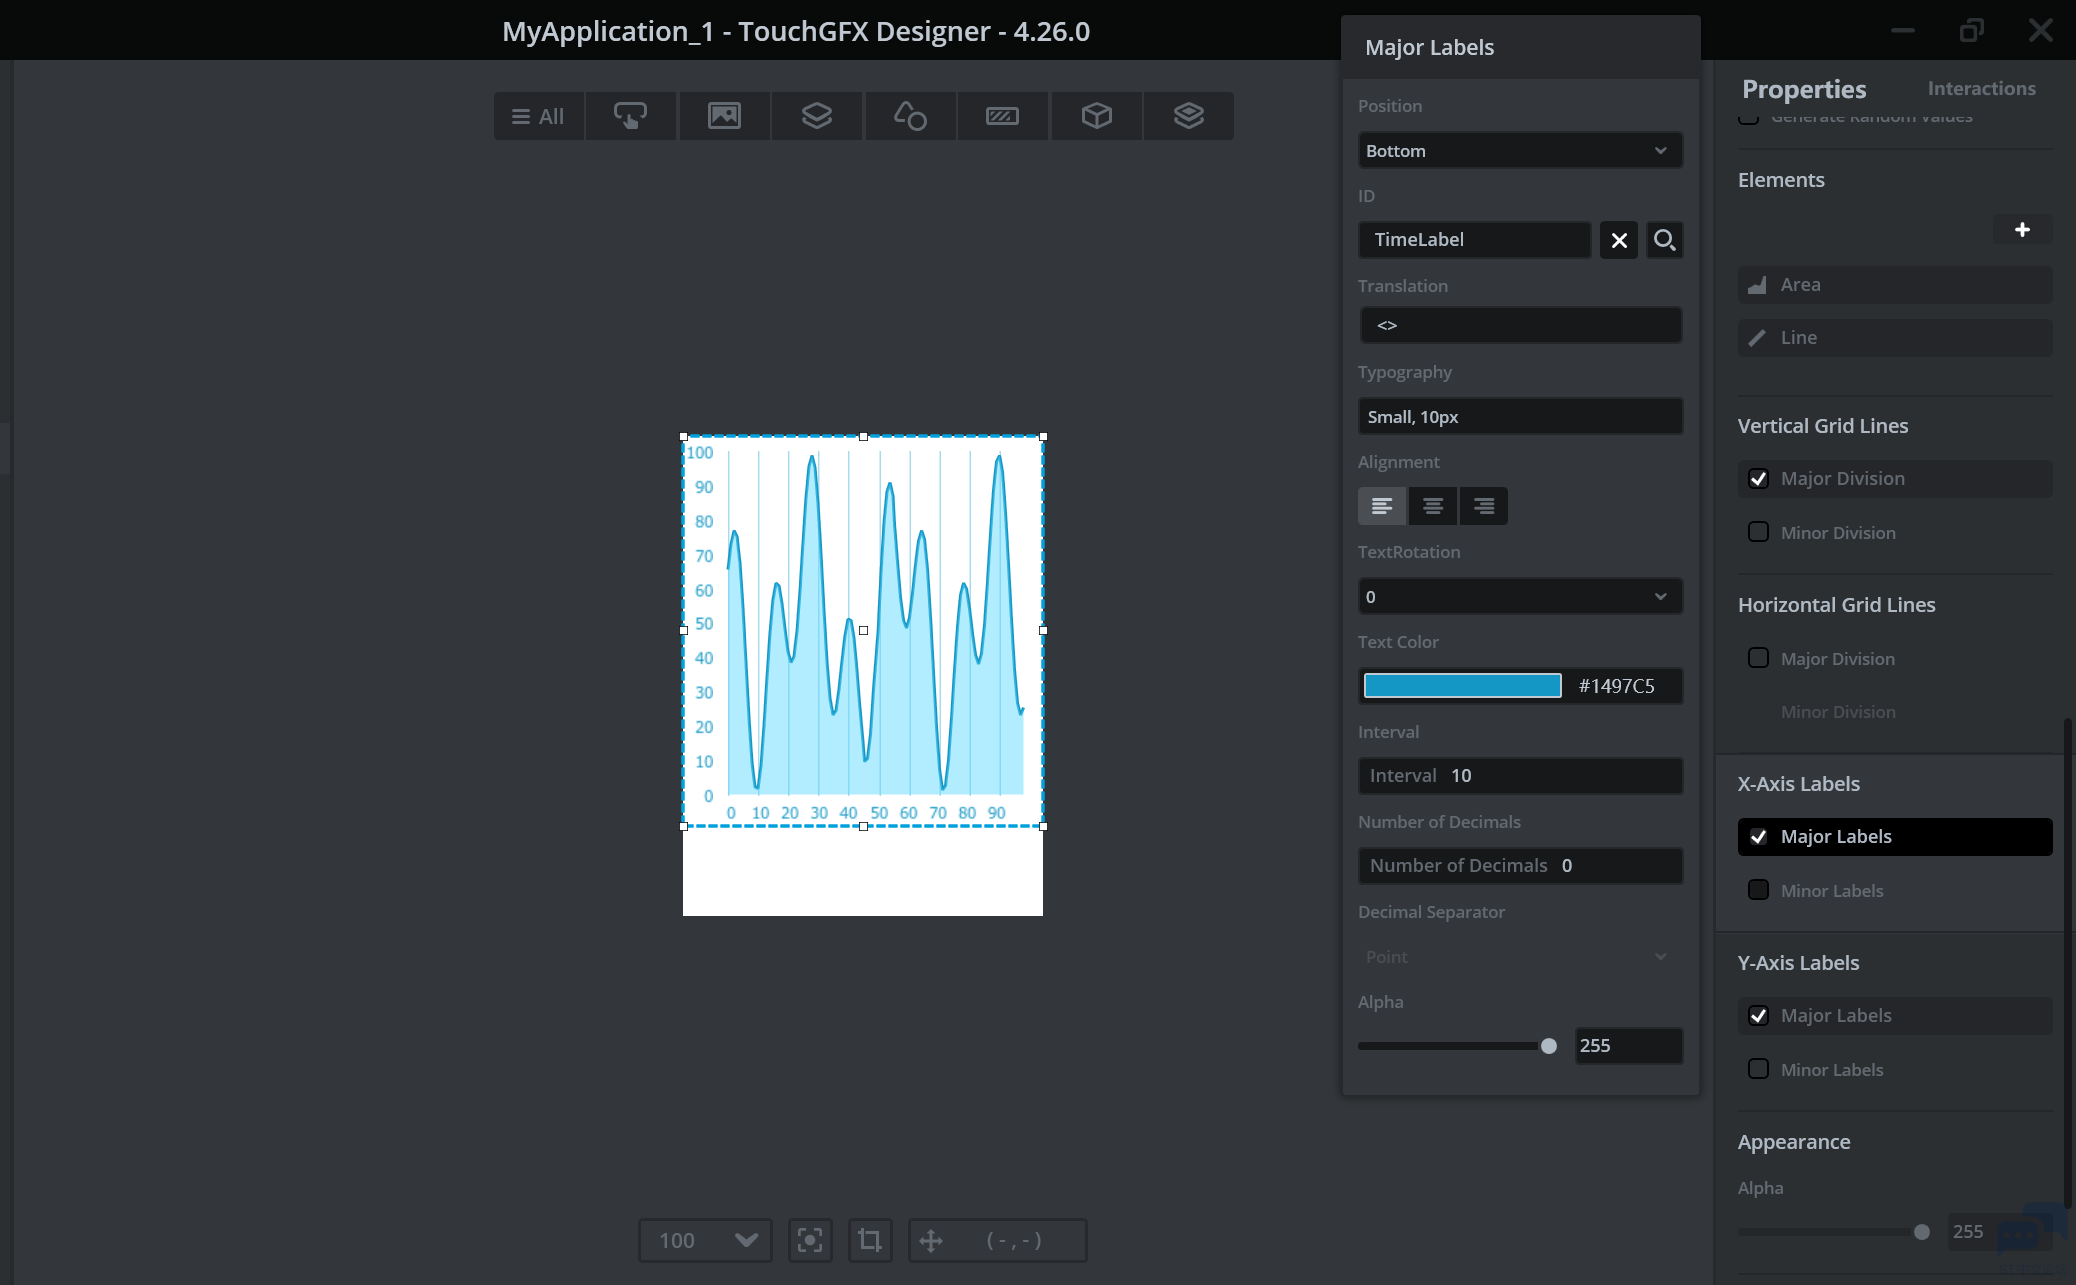Click the center alignment icon
This screenshot has width=2076, height=1285.
tap(1432, 506)
